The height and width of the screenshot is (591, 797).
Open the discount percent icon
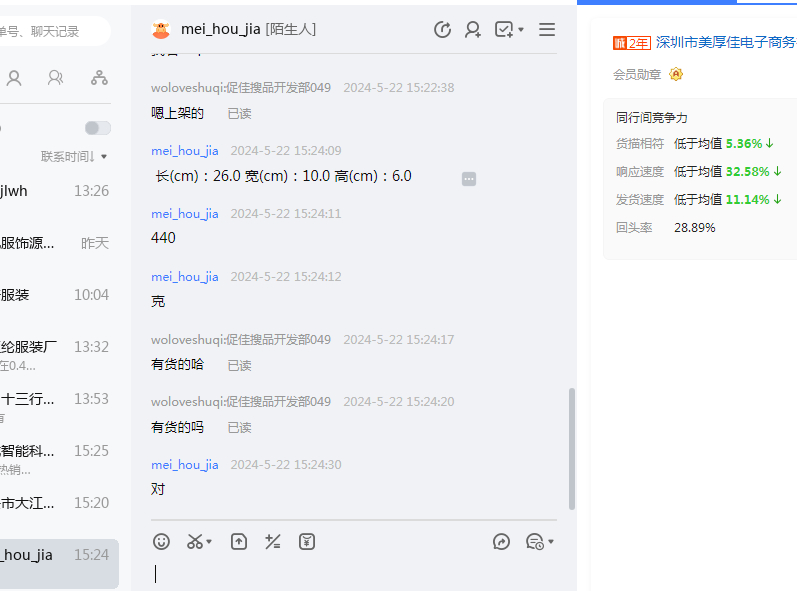tap(272, 542)
